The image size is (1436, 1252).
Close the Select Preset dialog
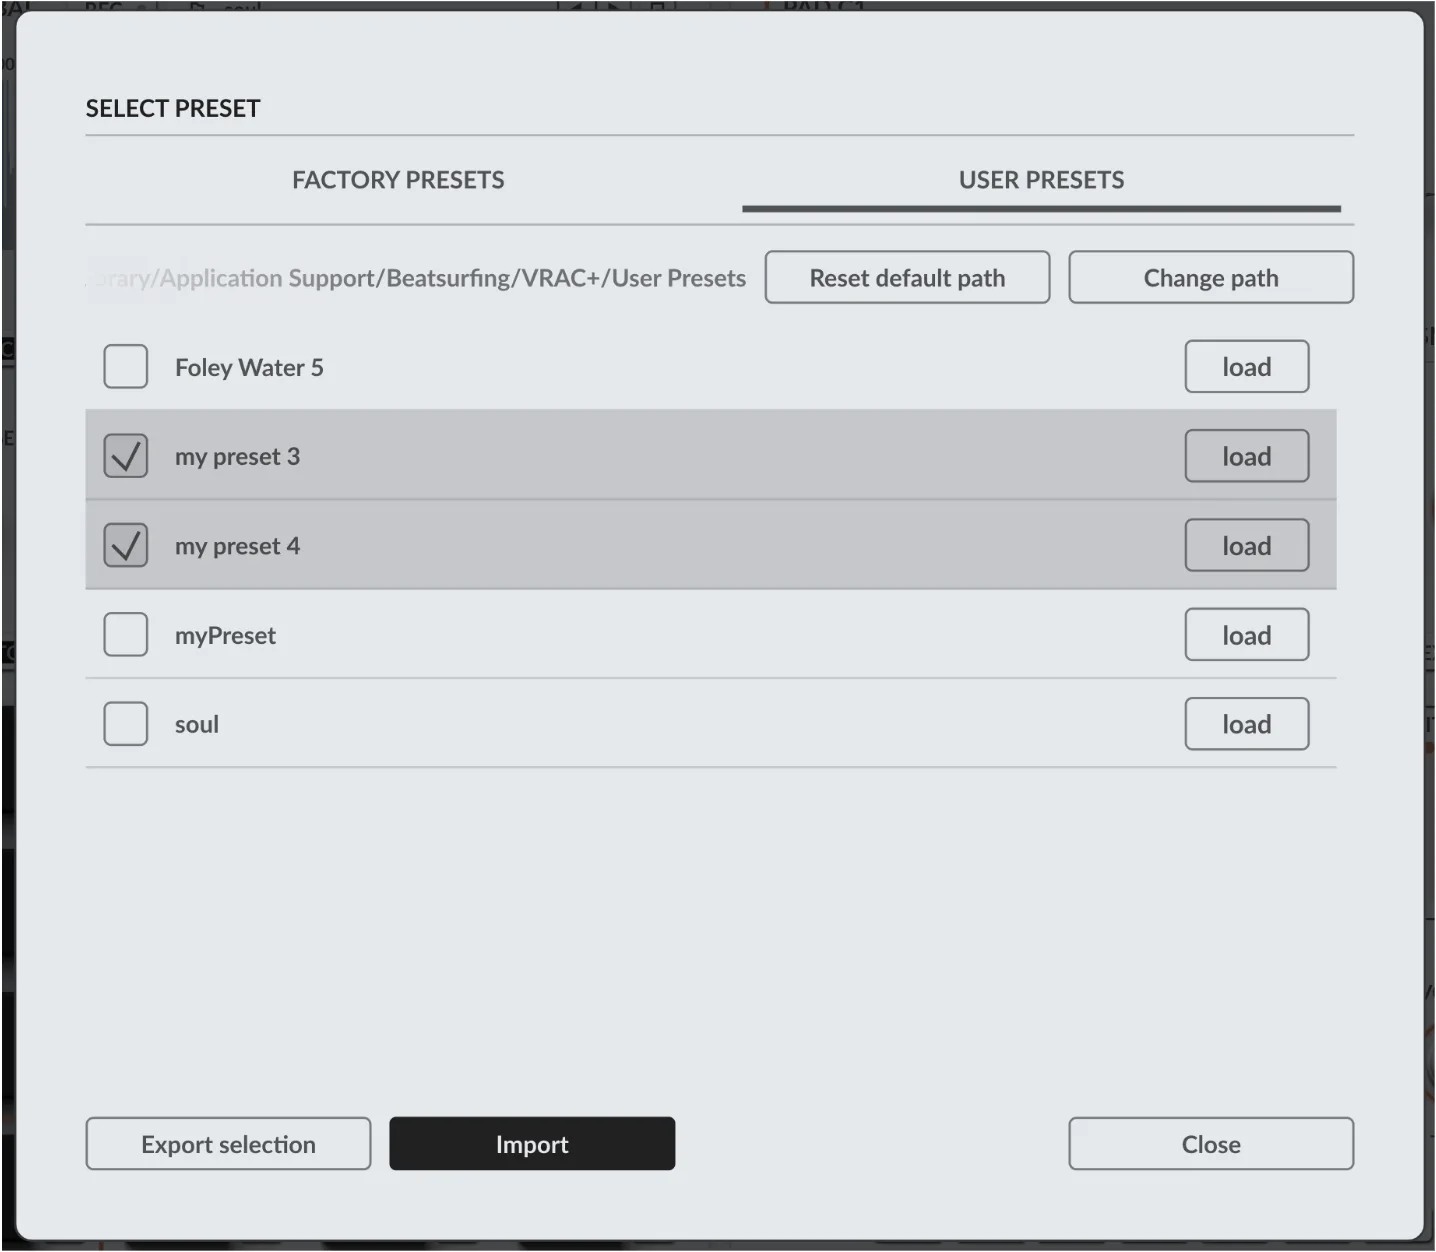1211,1144
